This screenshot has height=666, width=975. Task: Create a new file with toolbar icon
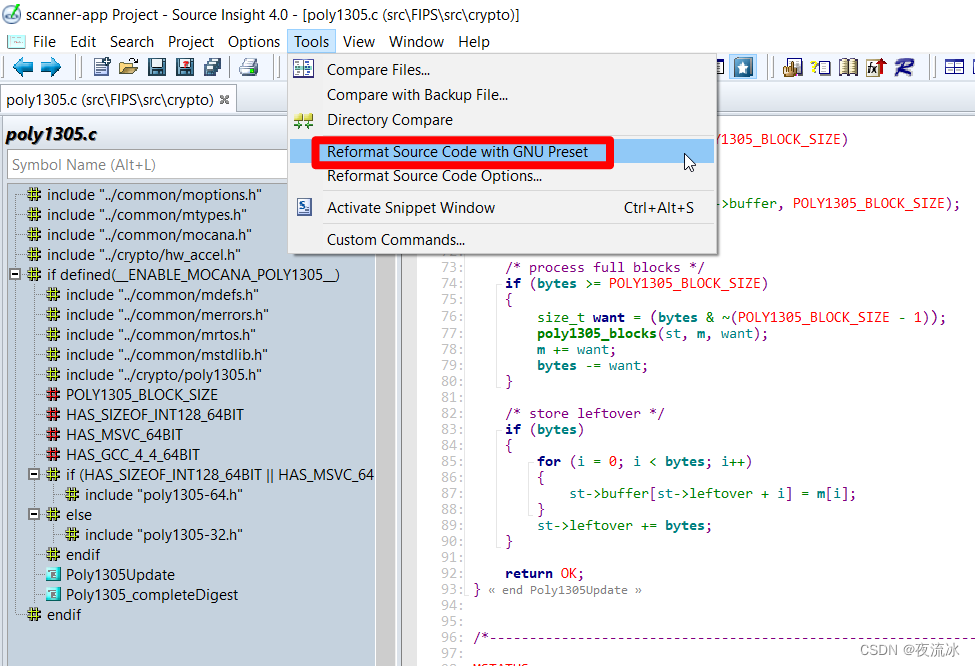click(x=101, y=67)
